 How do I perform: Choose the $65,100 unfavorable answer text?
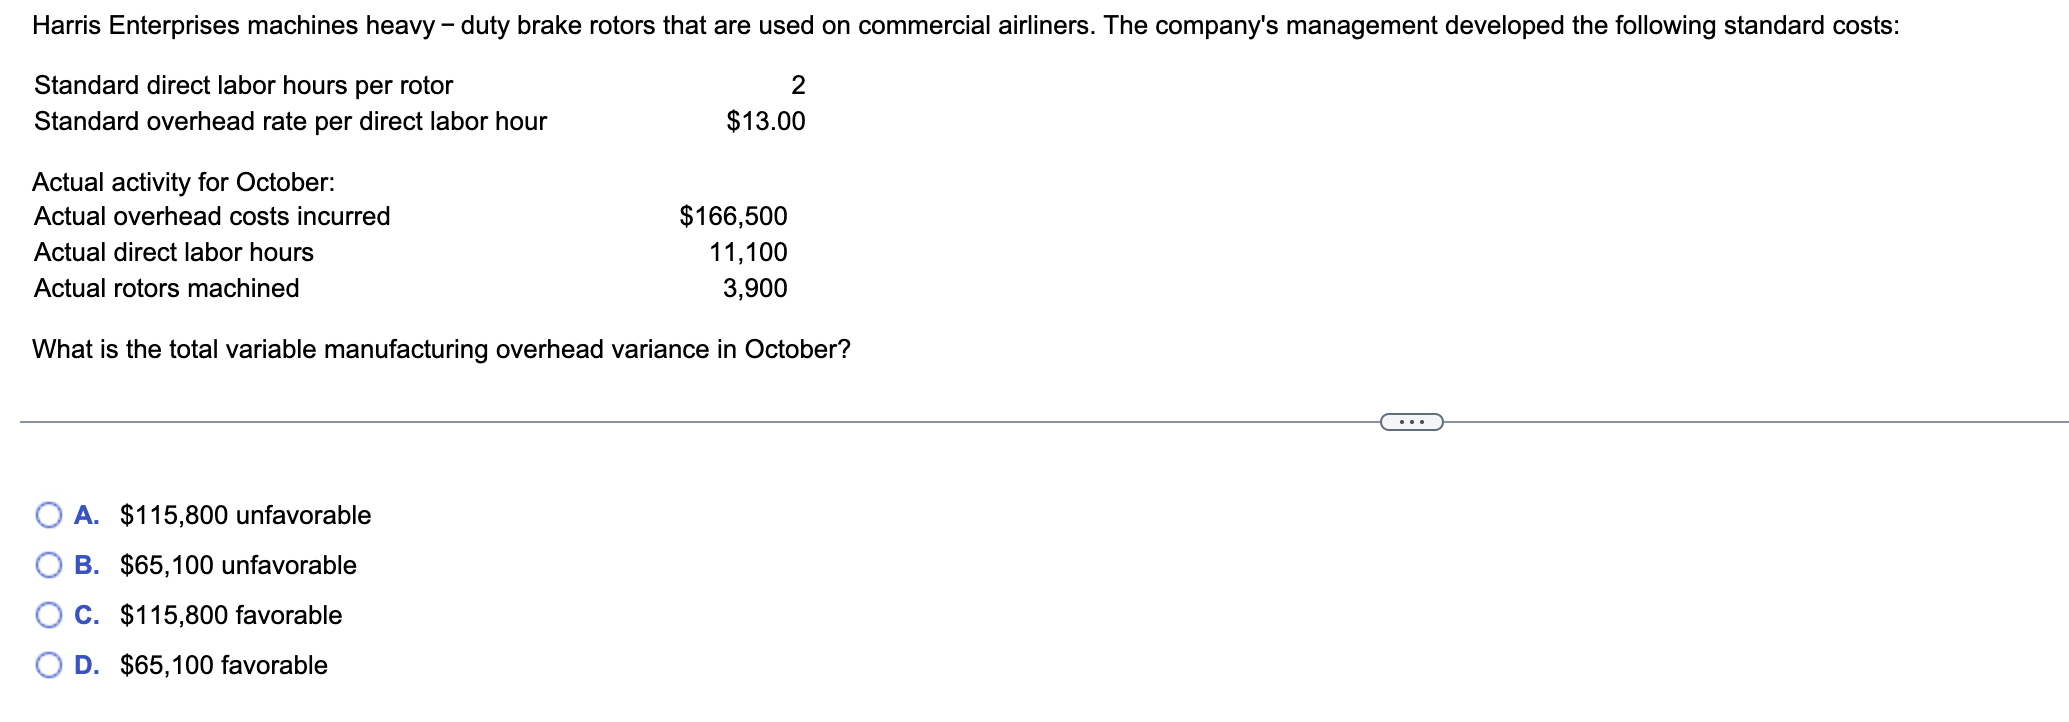(238, 565)
